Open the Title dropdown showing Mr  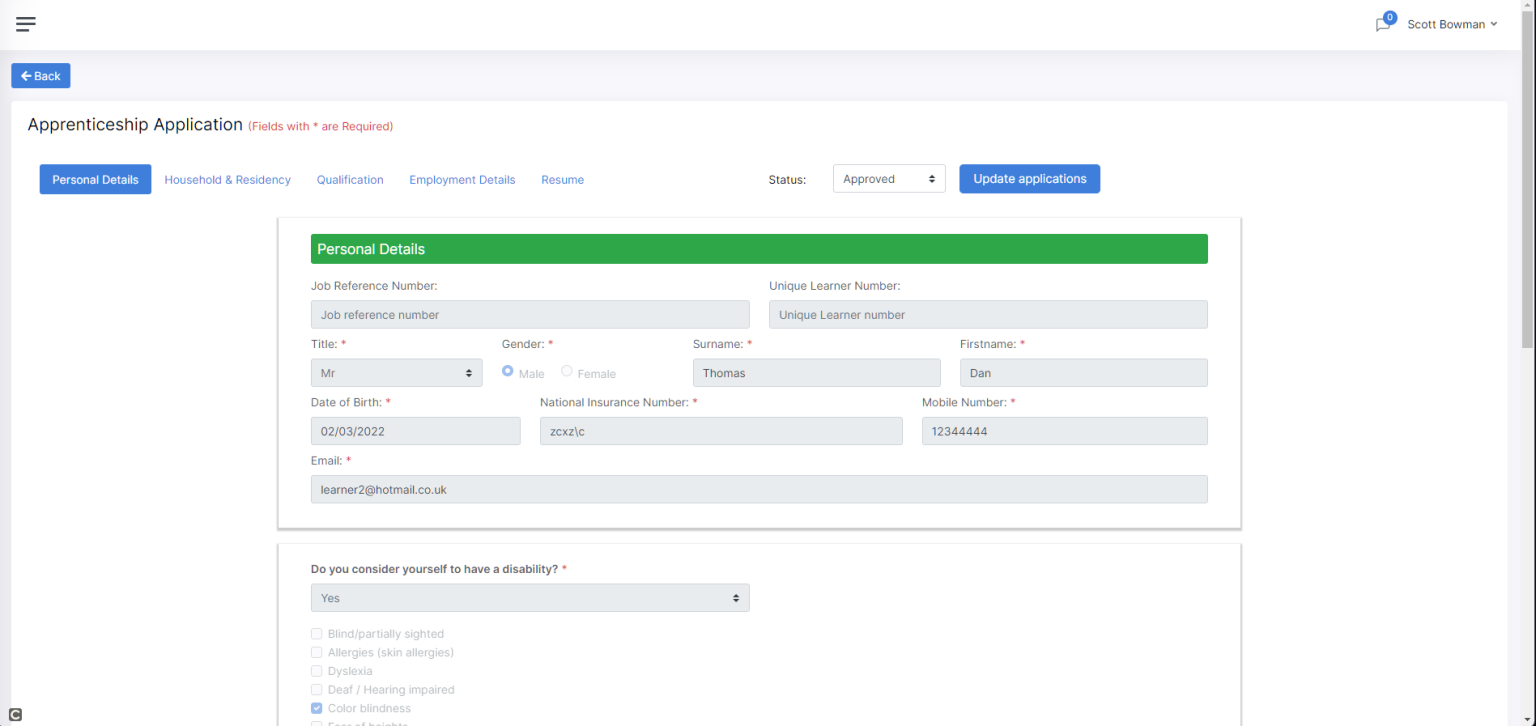[x=396, y=371]
